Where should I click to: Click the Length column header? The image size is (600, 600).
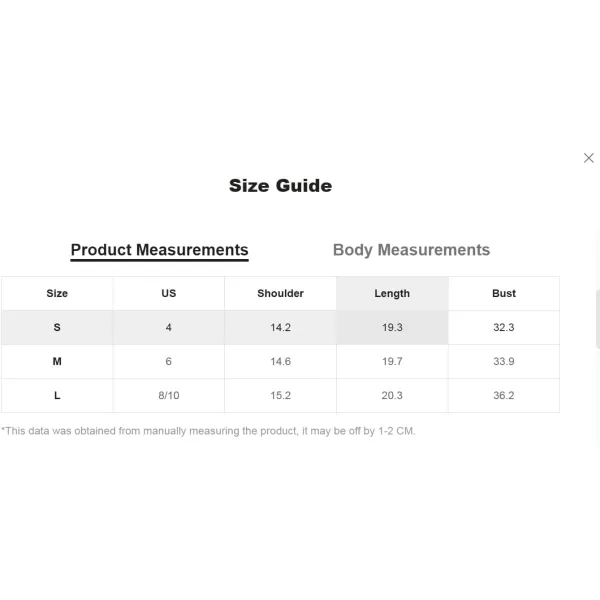(392, 293)
